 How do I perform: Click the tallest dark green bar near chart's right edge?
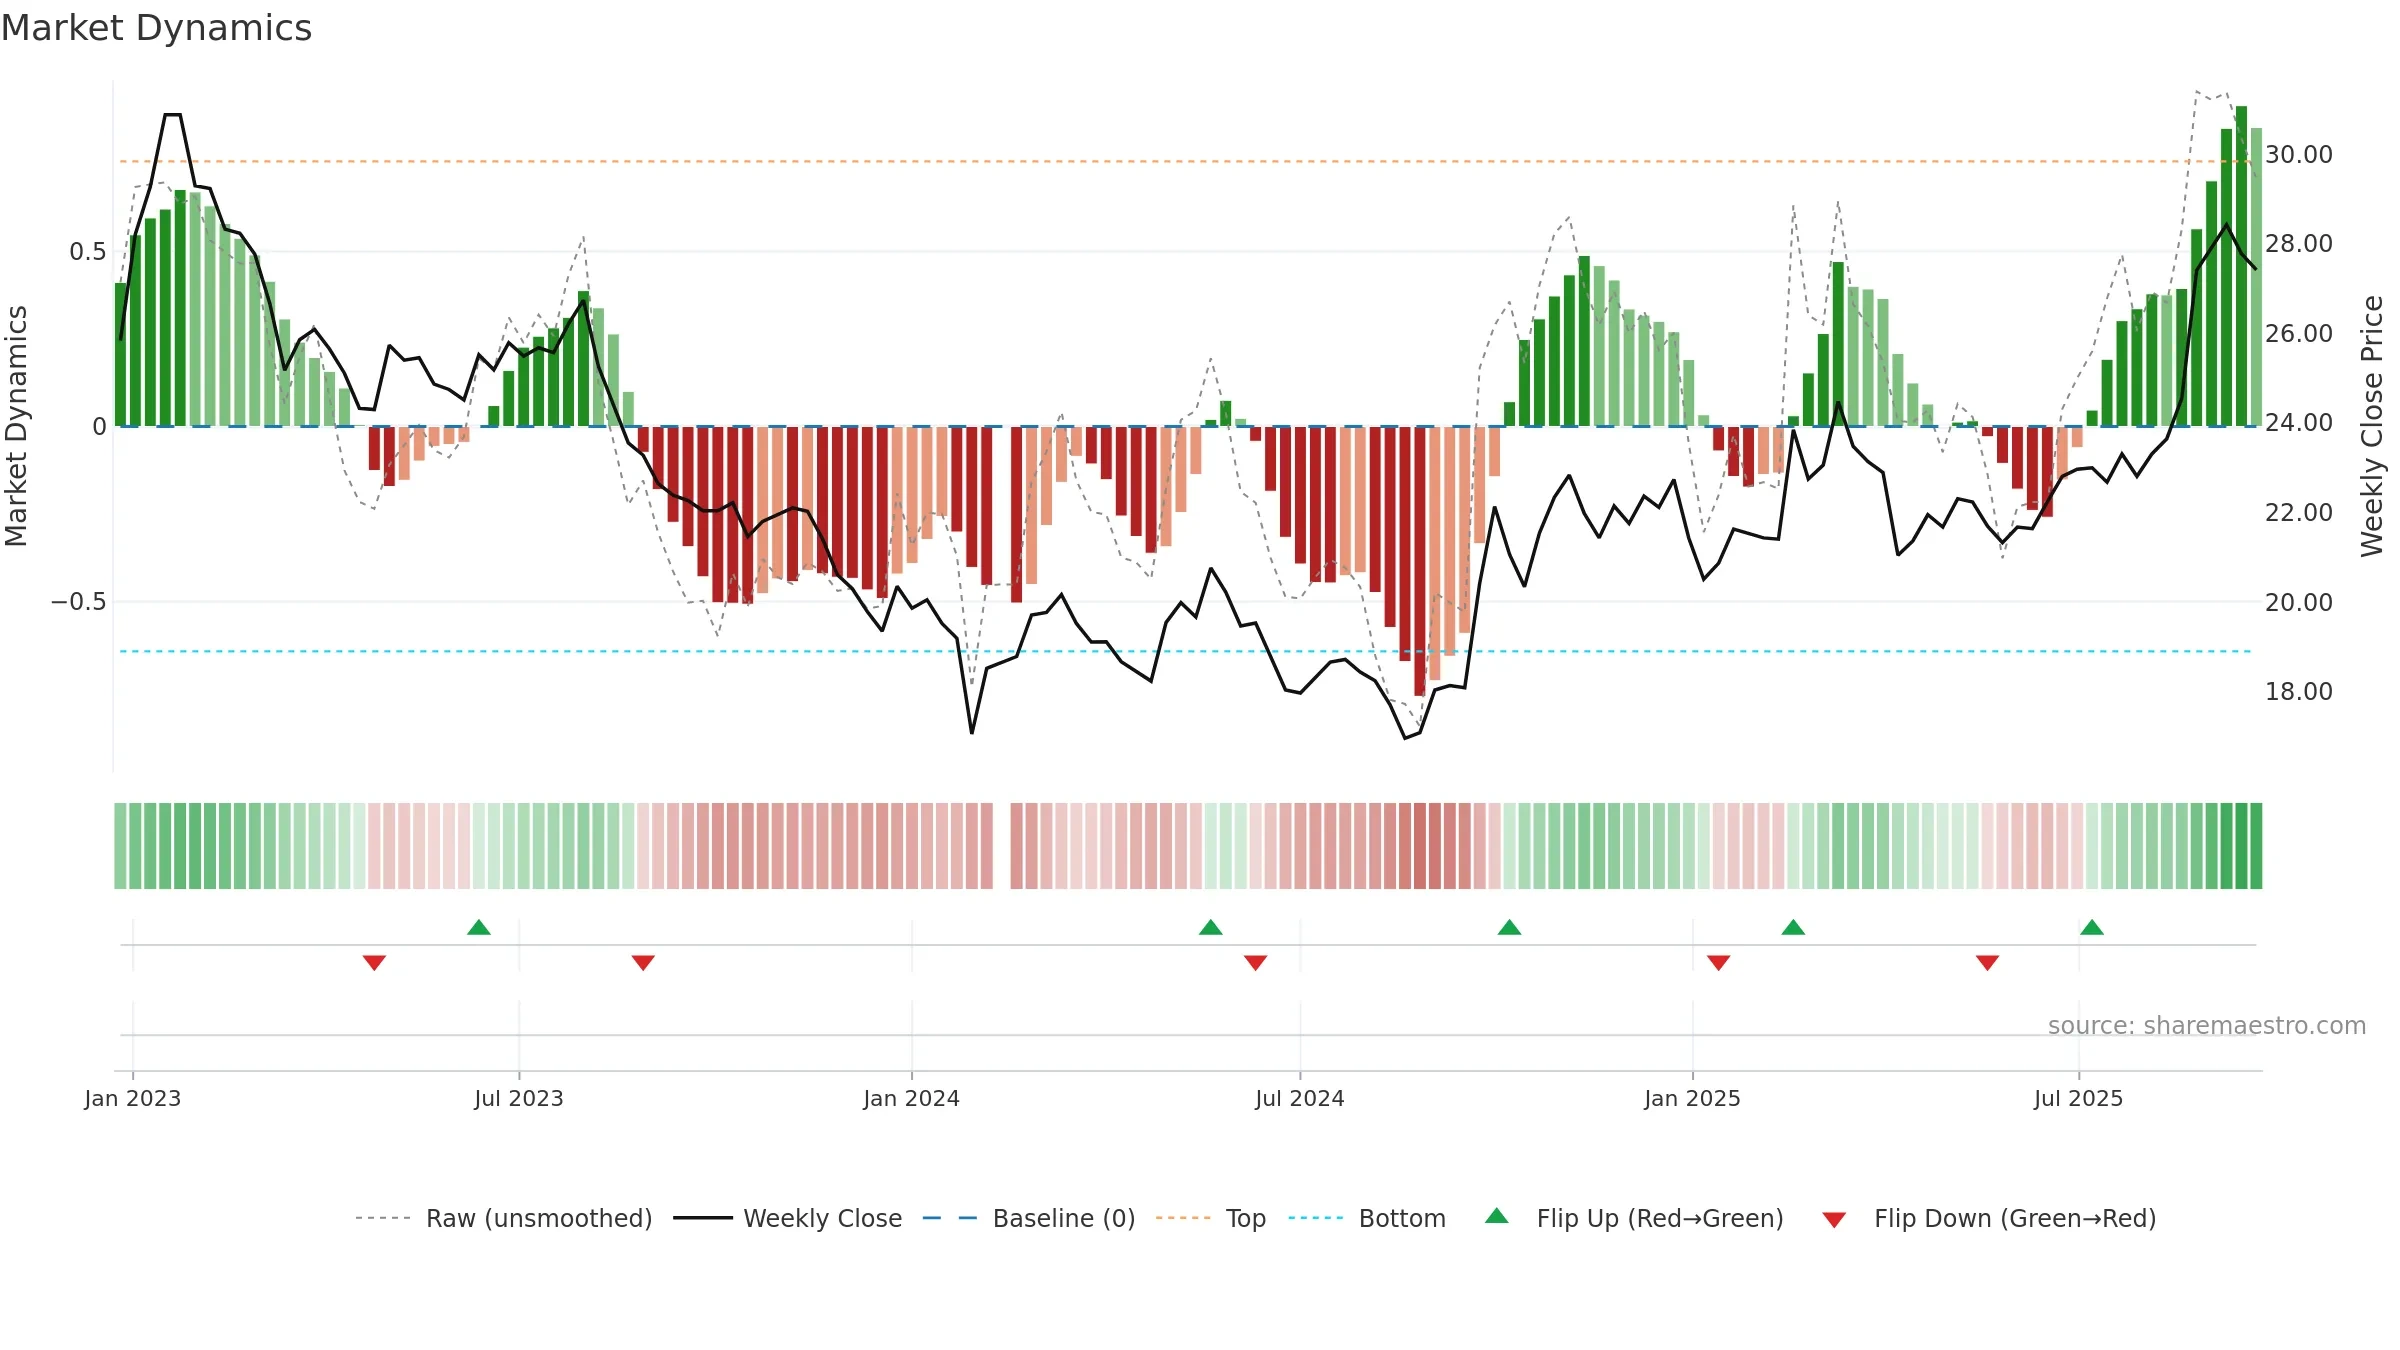[x=2241, y=266]
